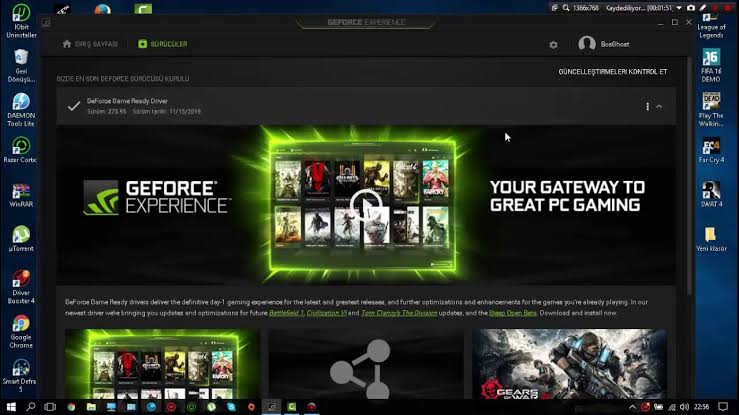Show the clock 22:56 calendar flyout
The width and height of the screenshot is (739, 415).
click(x=701, y=407)
